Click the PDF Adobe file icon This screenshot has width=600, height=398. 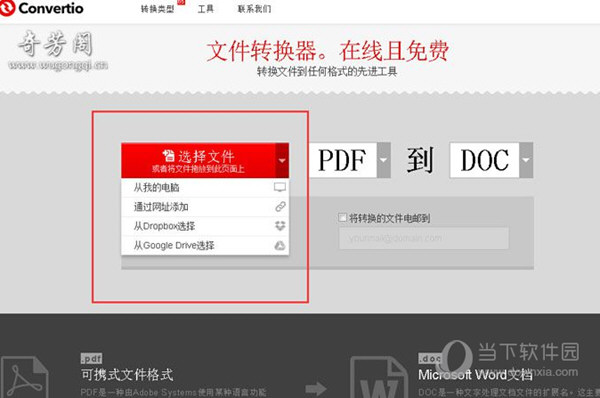pyautogui.click(x=25, y=377)
